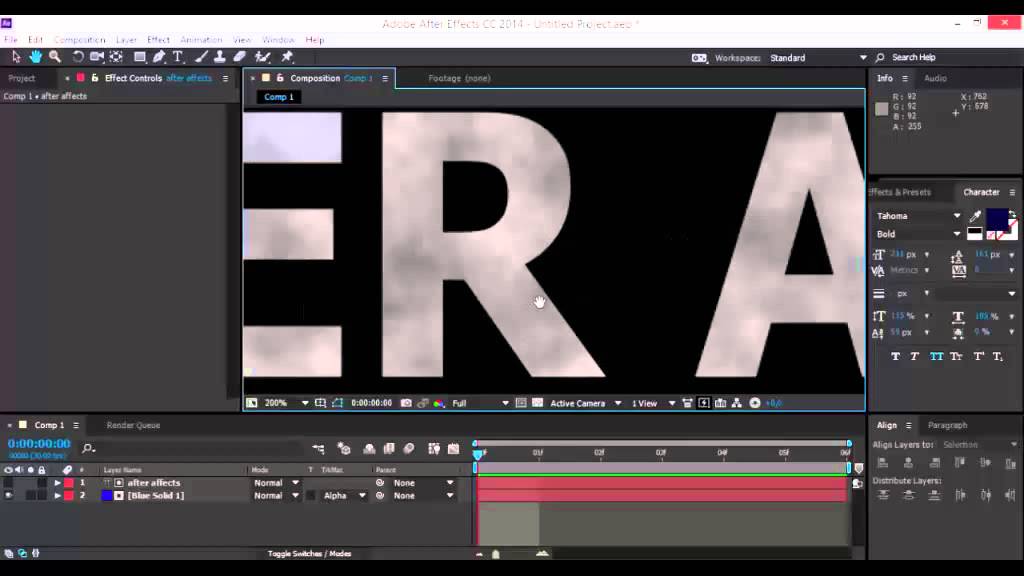
Task: Switch to the Audio tab
Action: [935, 78]
